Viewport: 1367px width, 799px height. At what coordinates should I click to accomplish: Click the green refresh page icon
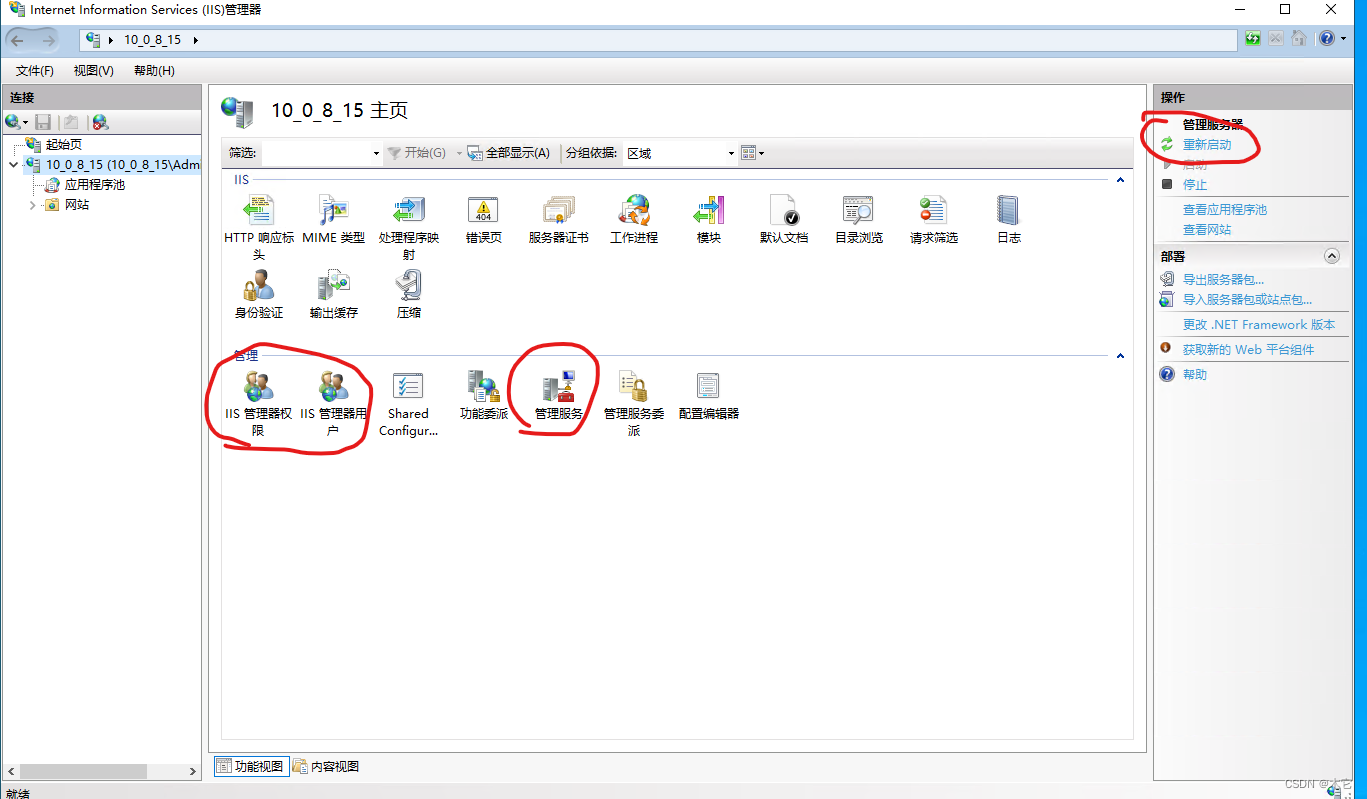tap(1253, 39)
